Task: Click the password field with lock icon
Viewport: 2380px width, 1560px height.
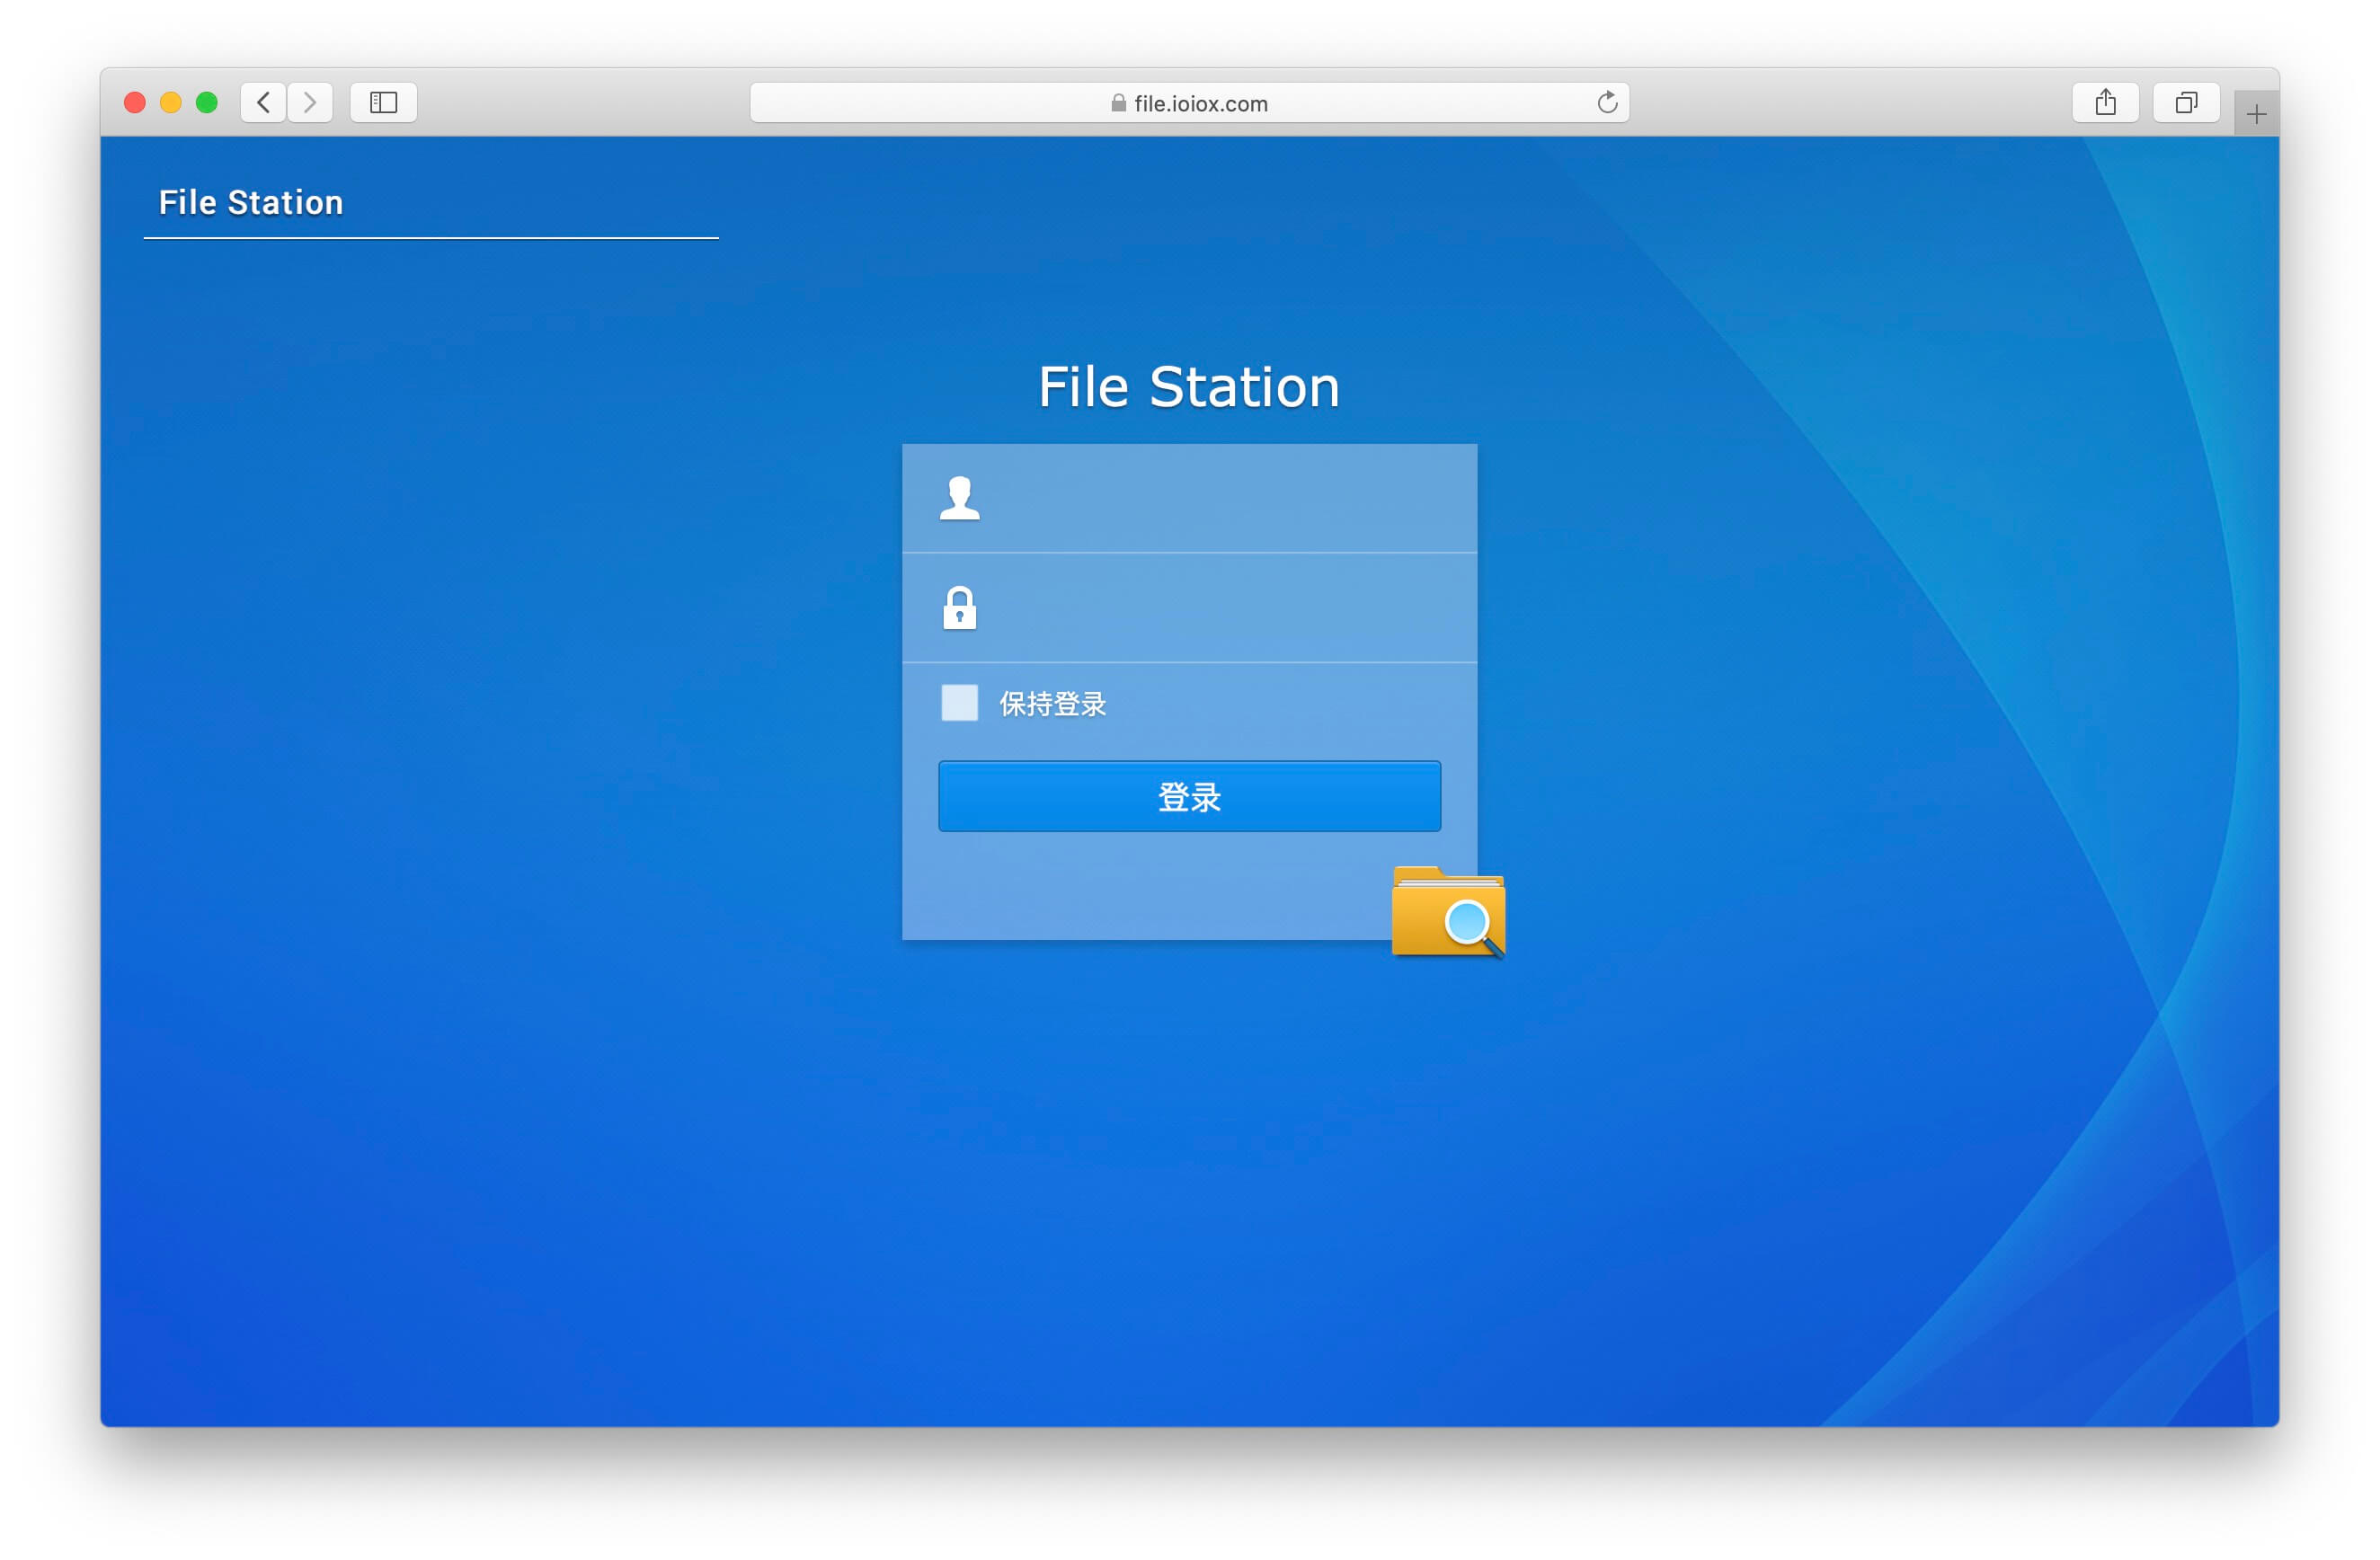Action: pyautogui.click(x=1189, y=608)
